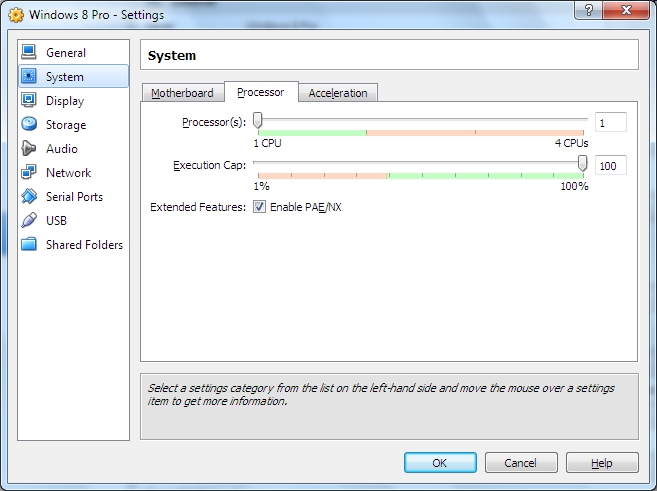Select the Serial Ports label in the category list
657x491 pixels.
pos(74,196)
